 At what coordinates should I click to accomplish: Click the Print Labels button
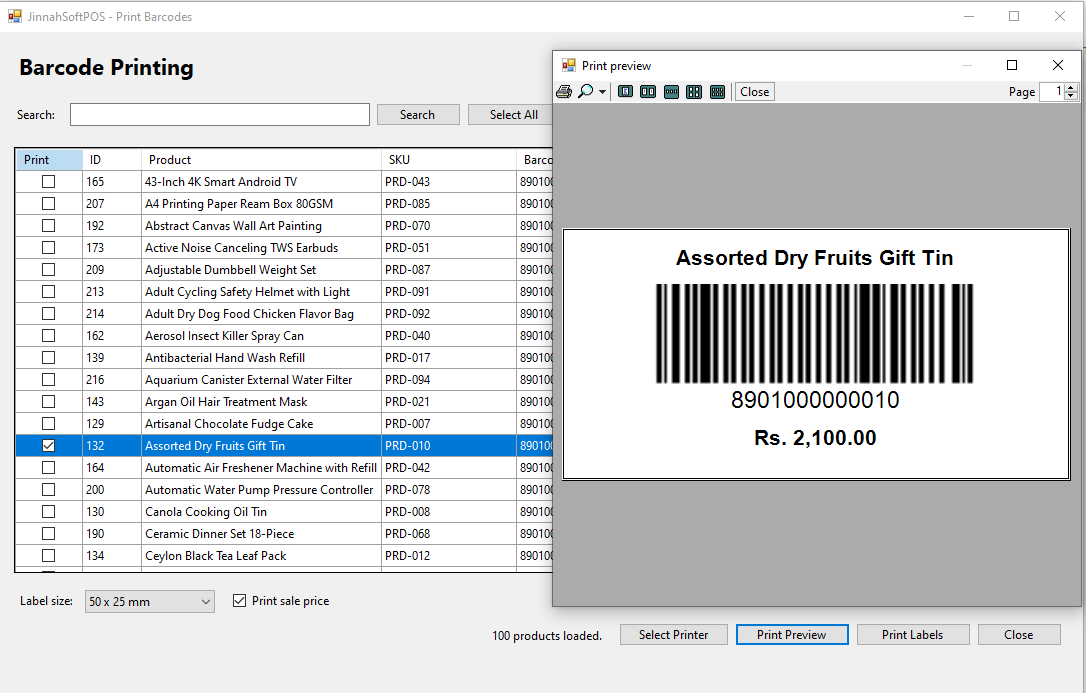[912, 635]
